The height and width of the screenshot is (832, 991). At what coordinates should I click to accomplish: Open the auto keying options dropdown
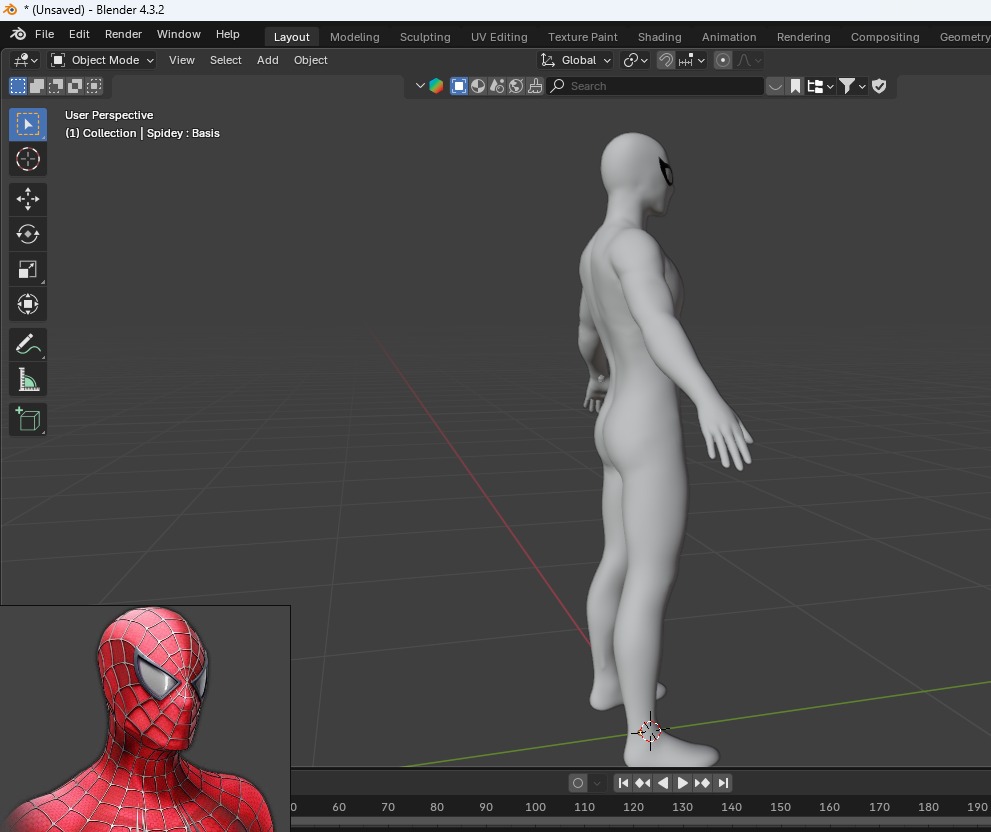pos(597,783)
